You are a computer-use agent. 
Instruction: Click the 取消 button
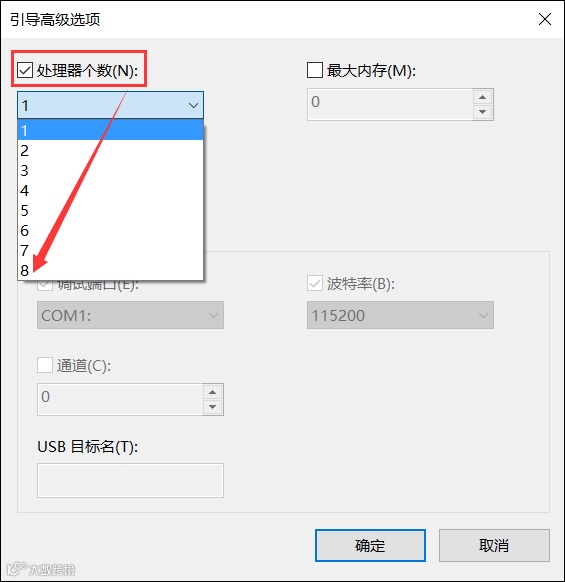pos(494,545)
